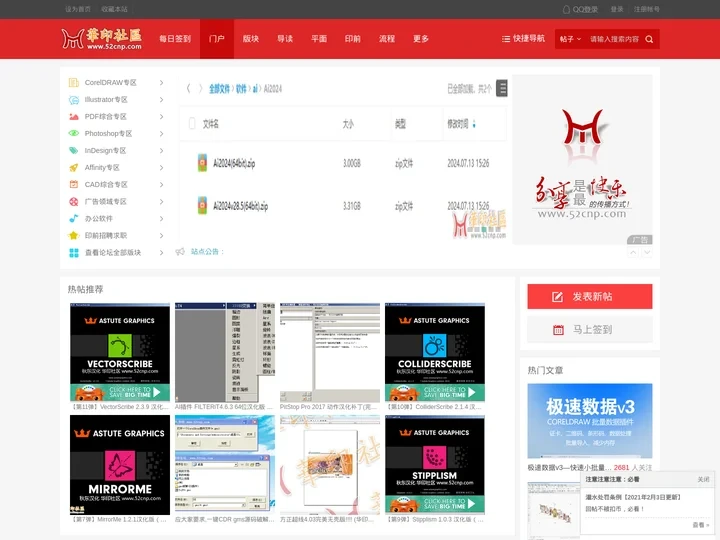Image resolution: width=720 pixels, height=540 pixels.
Task: Open the CAD综合专区 icon
Action: (x=73, y=185)
